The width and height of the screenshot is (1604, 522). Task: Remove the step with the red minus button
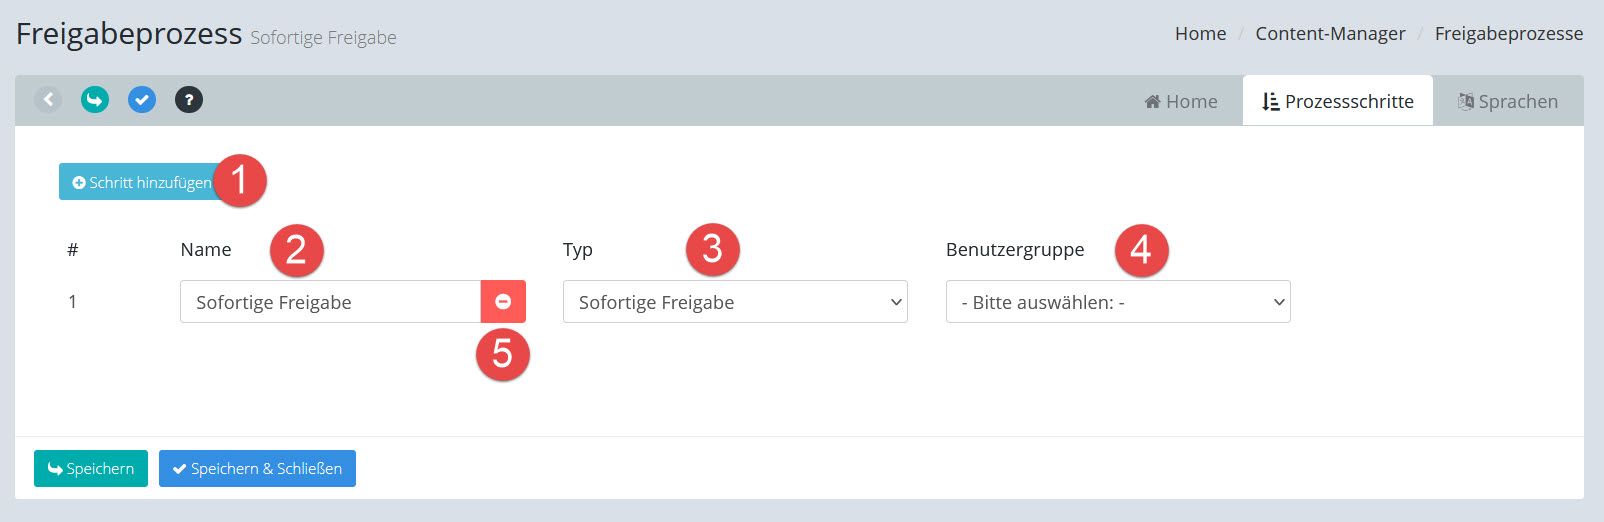(503, 302)
